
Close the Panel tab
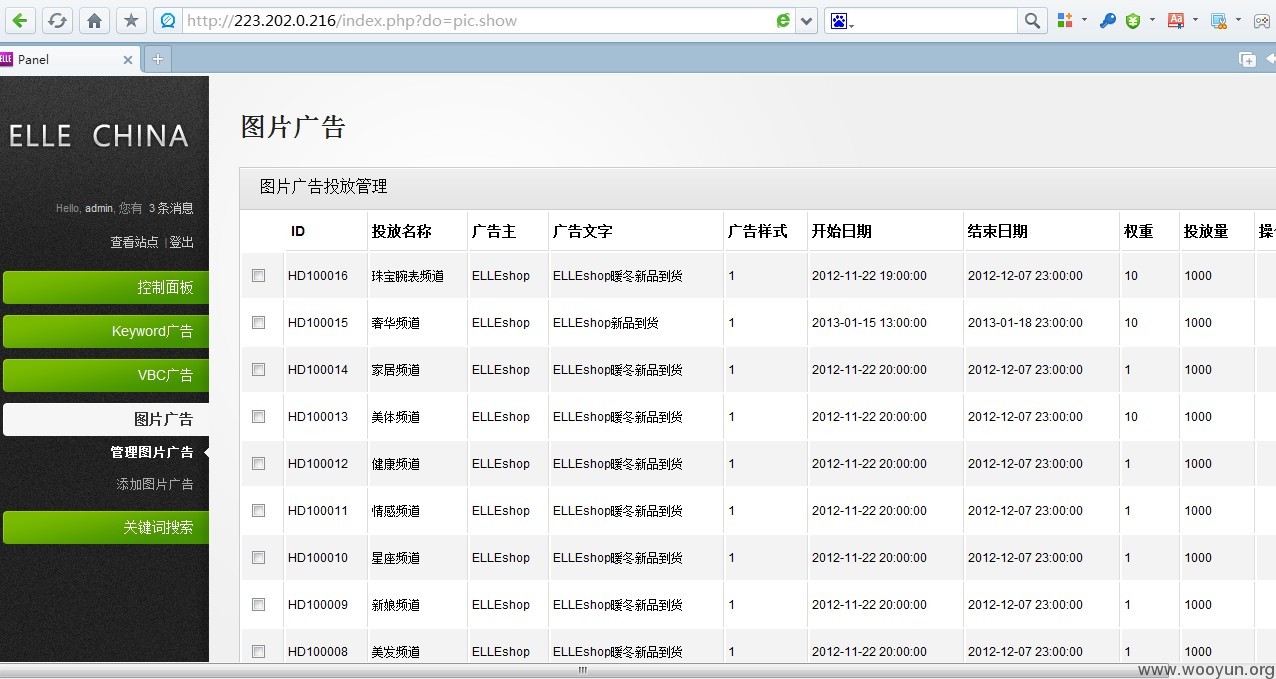[x=128, y=60]
